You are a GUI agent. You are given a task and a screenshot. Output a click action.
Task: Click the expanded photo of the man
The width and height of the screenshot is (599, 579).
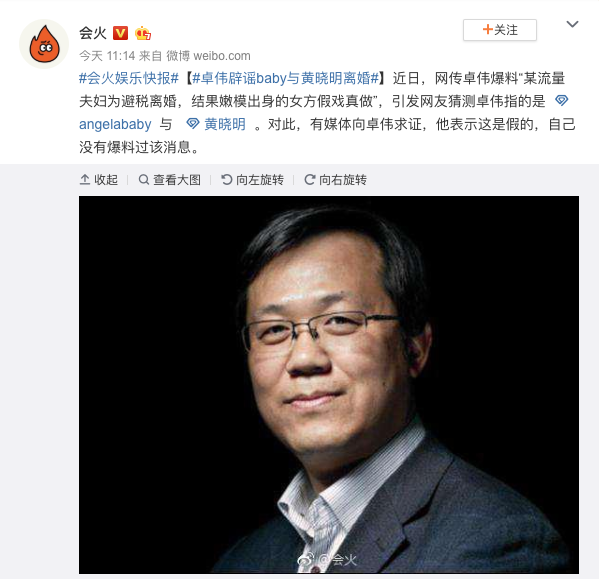click(x=329, y=385)
